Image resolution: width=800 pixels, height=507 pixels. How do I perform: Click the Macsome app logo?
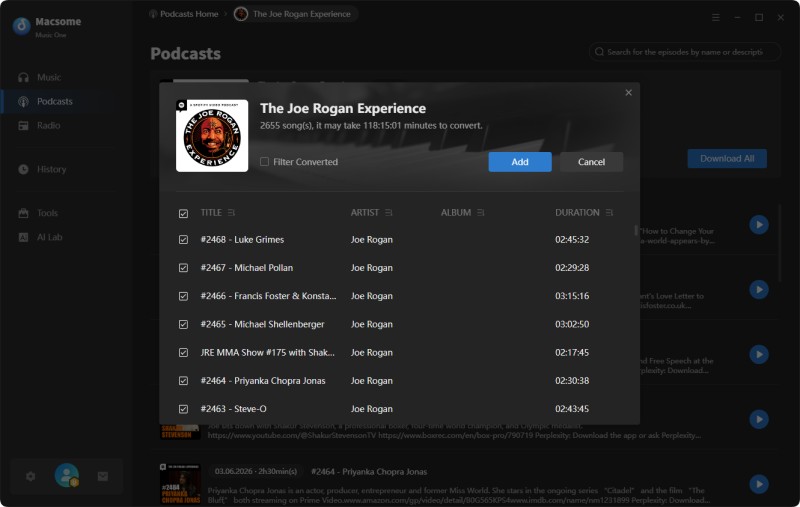tap(21, 26)
